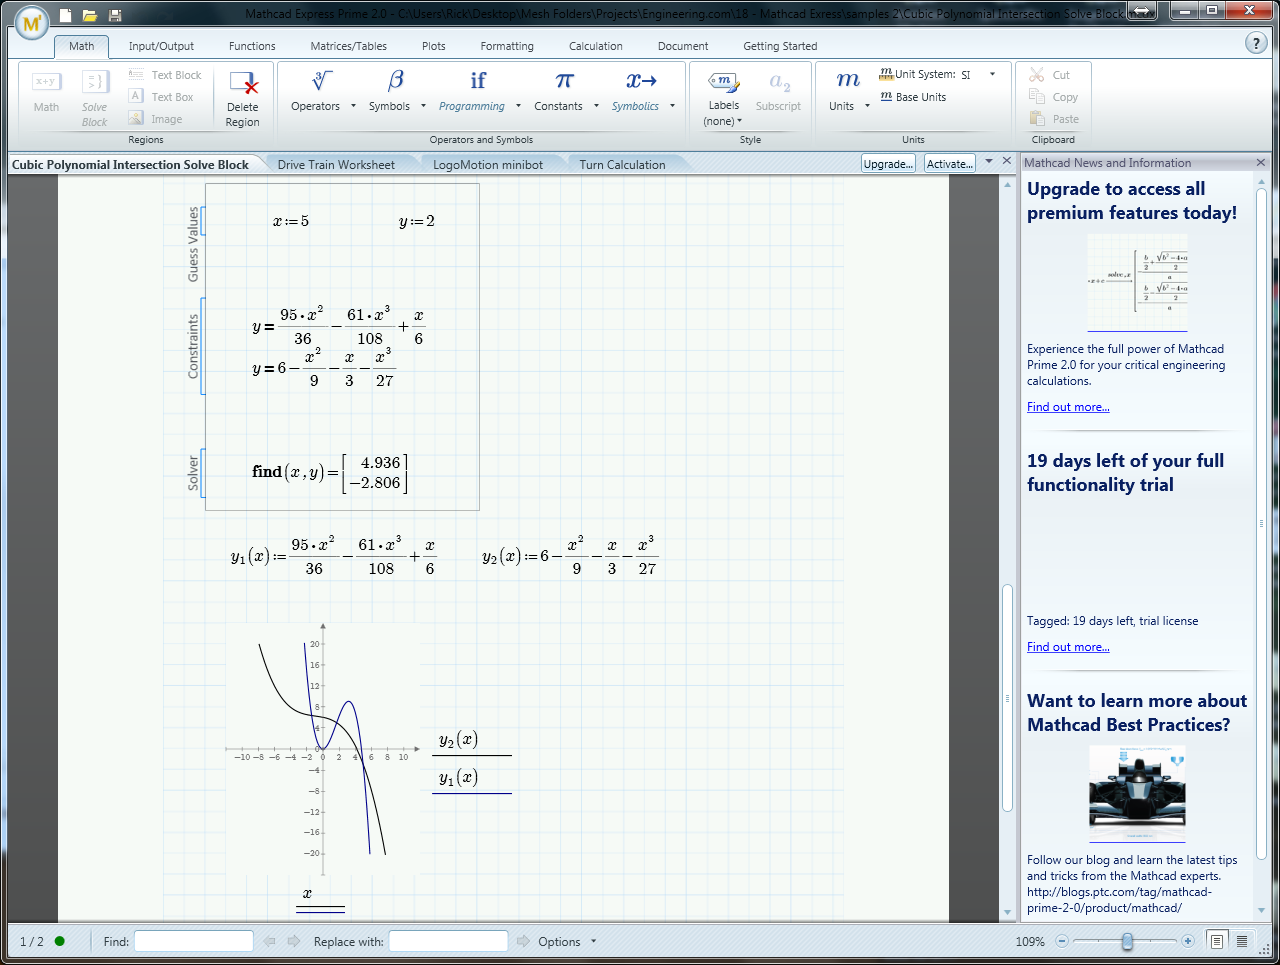Image resolution: width=1280 pixels, height=965 pixels.
Task: Switch to the Formatting ribbon tab
Action: (x=507, y=46)
